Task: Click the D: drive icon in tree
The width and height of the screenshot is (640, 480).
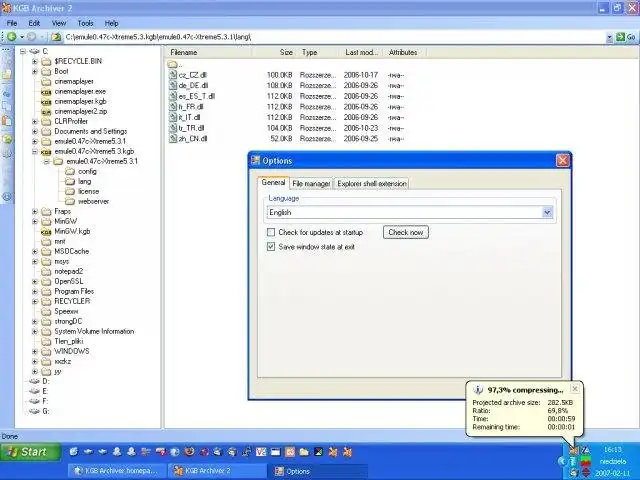Action: point(35,381)
